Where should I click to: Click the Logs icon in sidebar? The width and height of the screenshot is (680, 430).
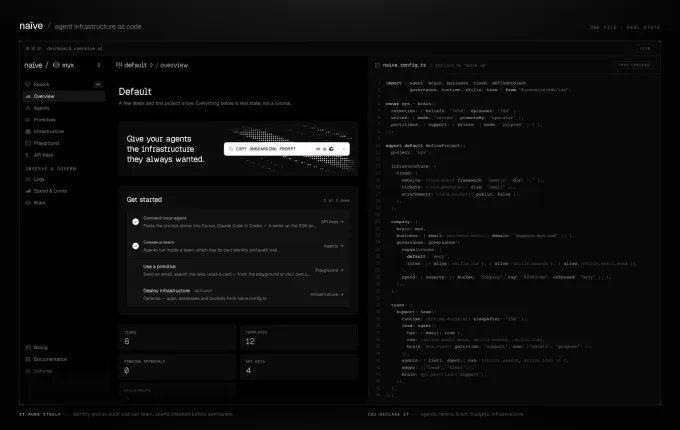click(x=28, y=179)
